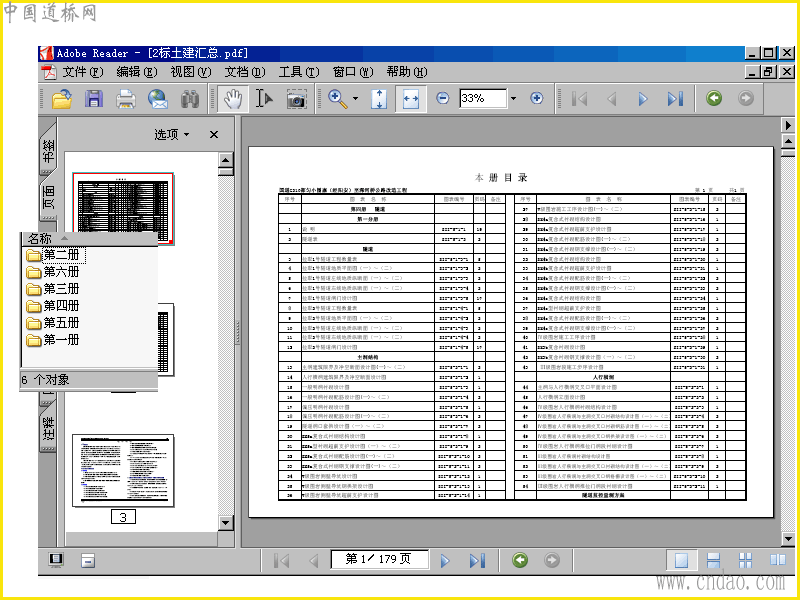Enable Continuous page layout view
The height and width of the screenshot is (600, 800).
tap(713, 561)
